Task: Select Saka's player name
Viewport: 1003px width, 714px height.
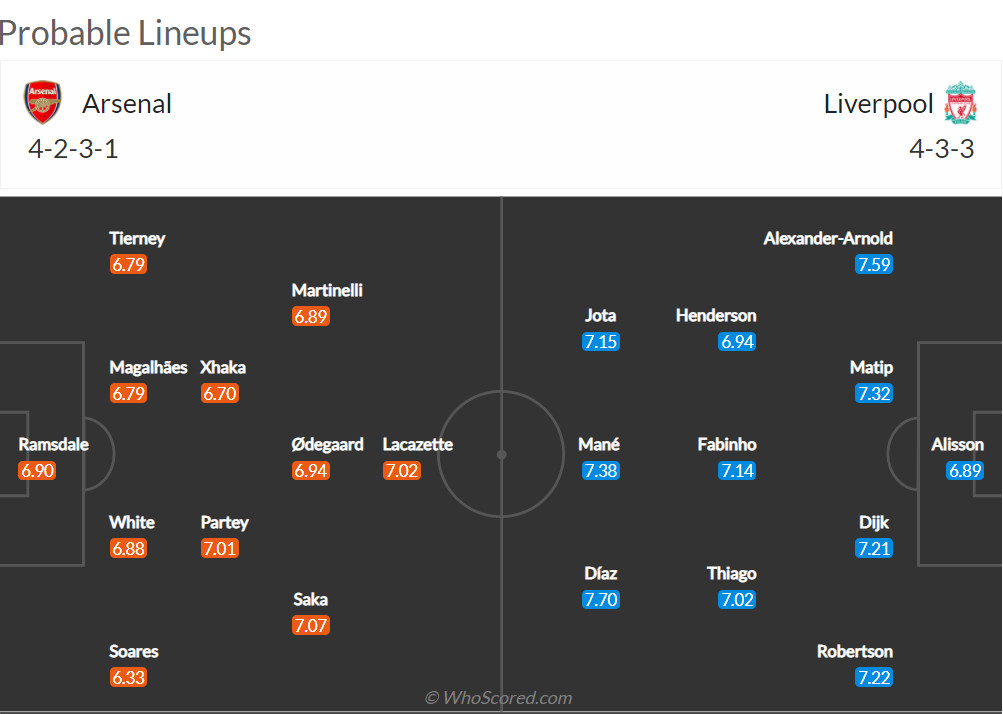Action: coord(311,600)
